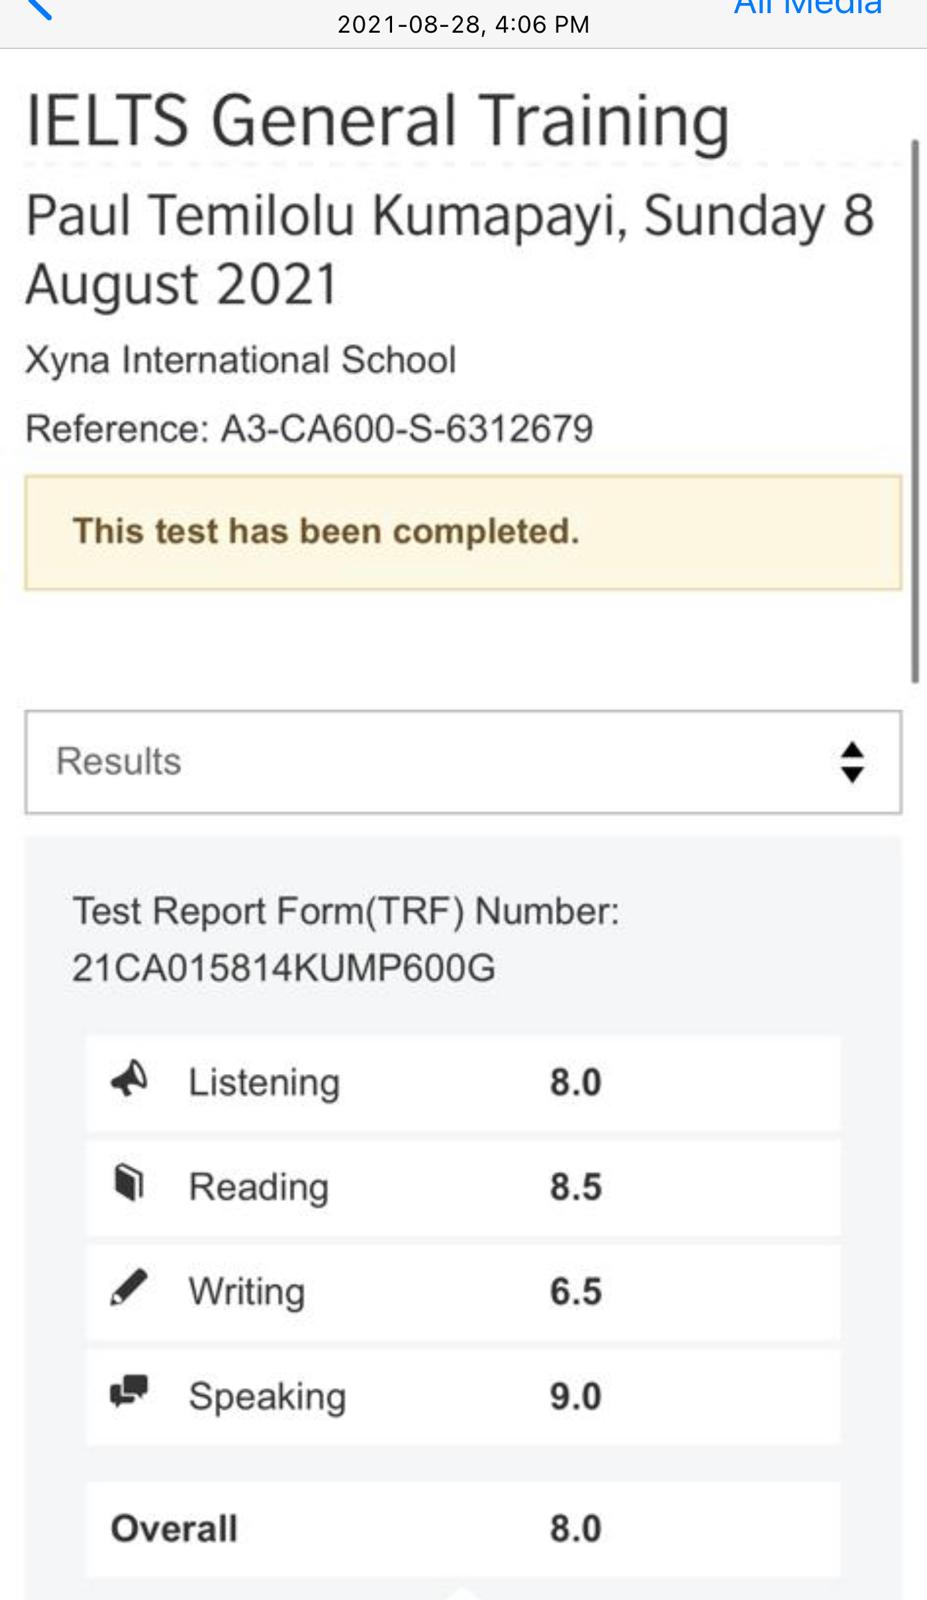The height and width of the screenshot is (1600, 927).
Task: Click the 'This test has been completed' banner
Action: [x=463, y=532]
